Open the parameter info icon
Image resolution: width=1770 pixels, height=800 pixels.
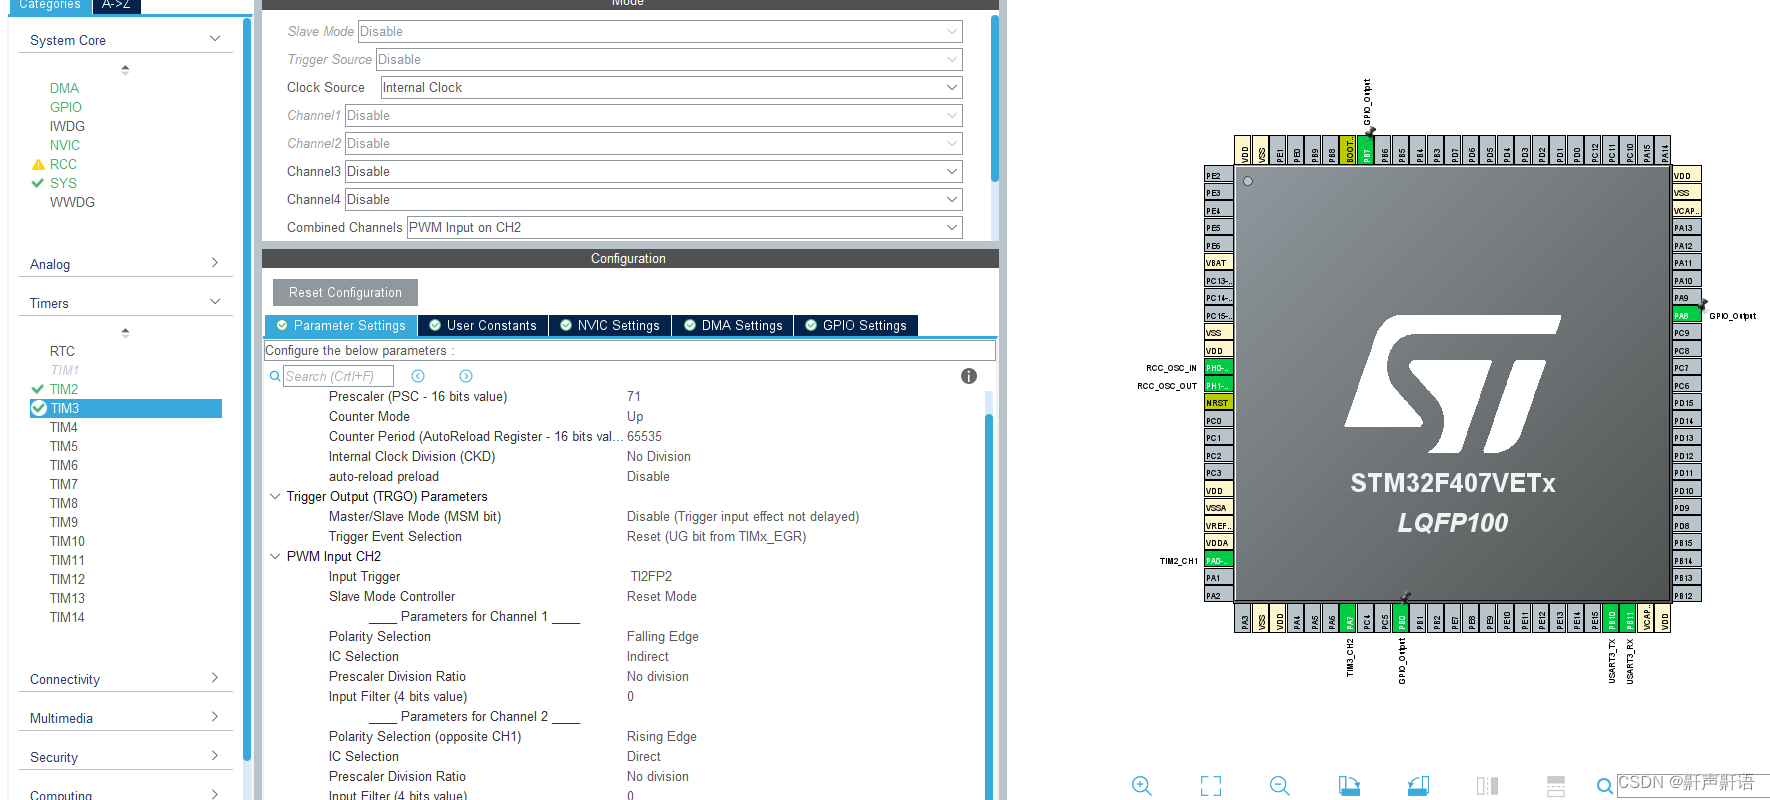pos(968,376)
